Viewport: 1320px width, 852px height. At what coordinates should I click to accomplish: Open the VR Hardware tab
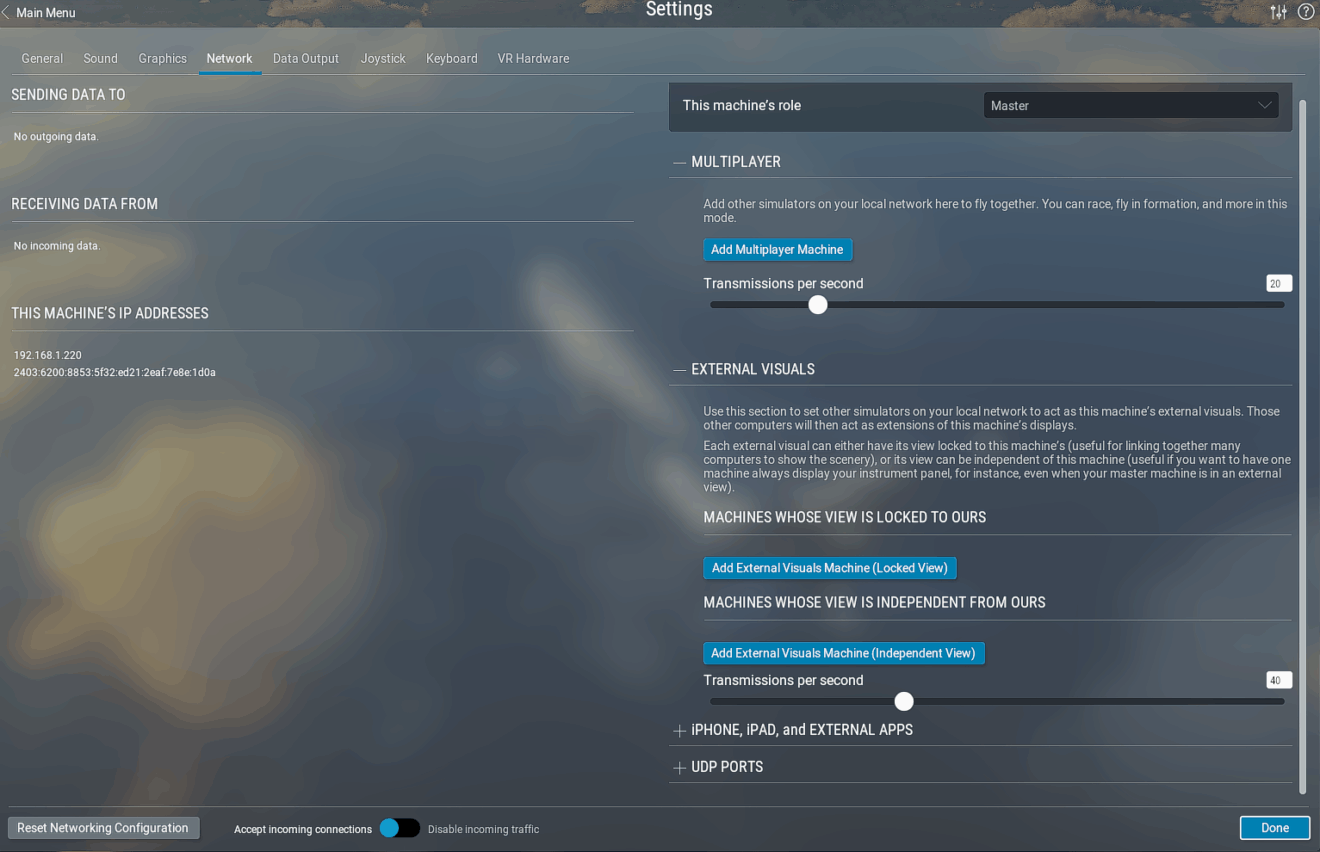coord(533,58)
